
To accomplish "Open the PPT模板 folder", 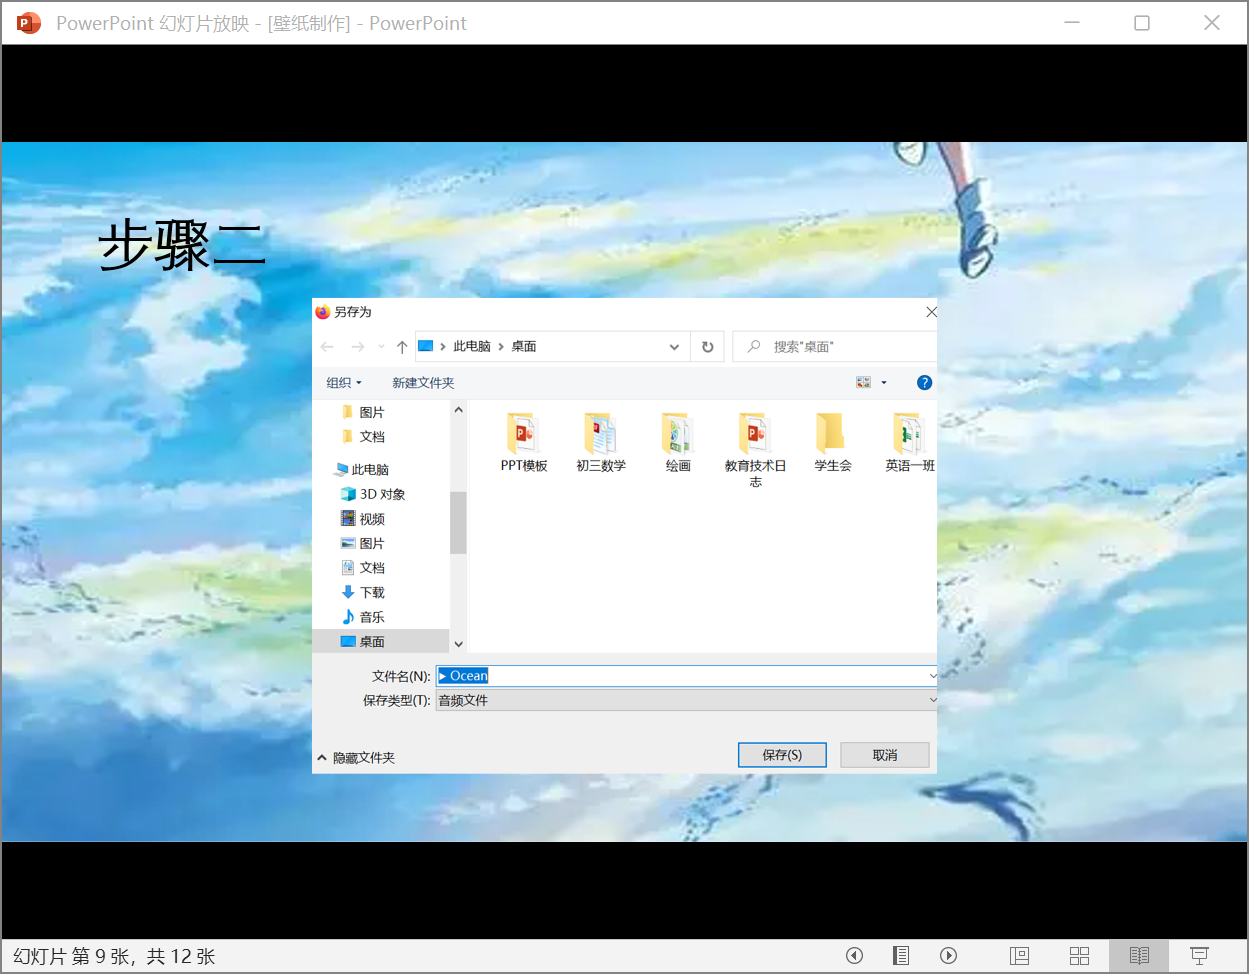I will point(524,442).
